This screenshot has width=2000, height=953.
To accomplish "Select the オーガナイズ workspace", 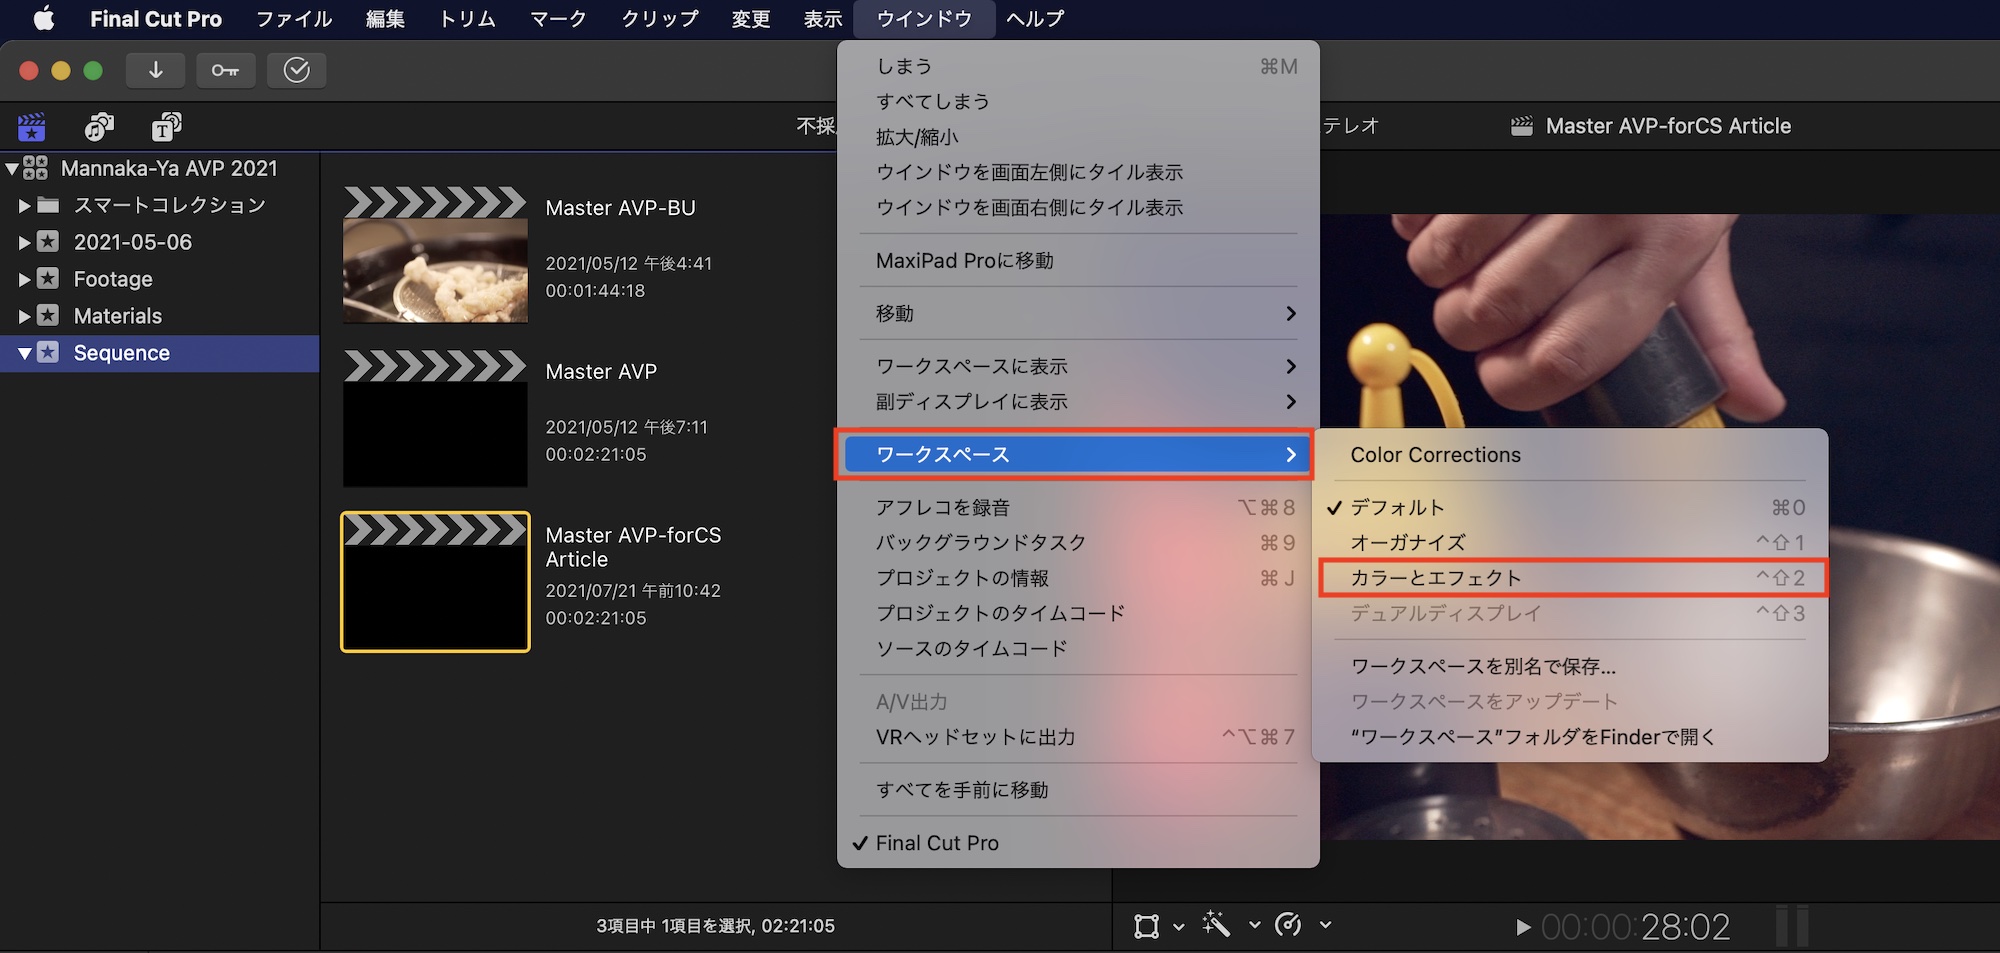I will tap(1570, 543).
